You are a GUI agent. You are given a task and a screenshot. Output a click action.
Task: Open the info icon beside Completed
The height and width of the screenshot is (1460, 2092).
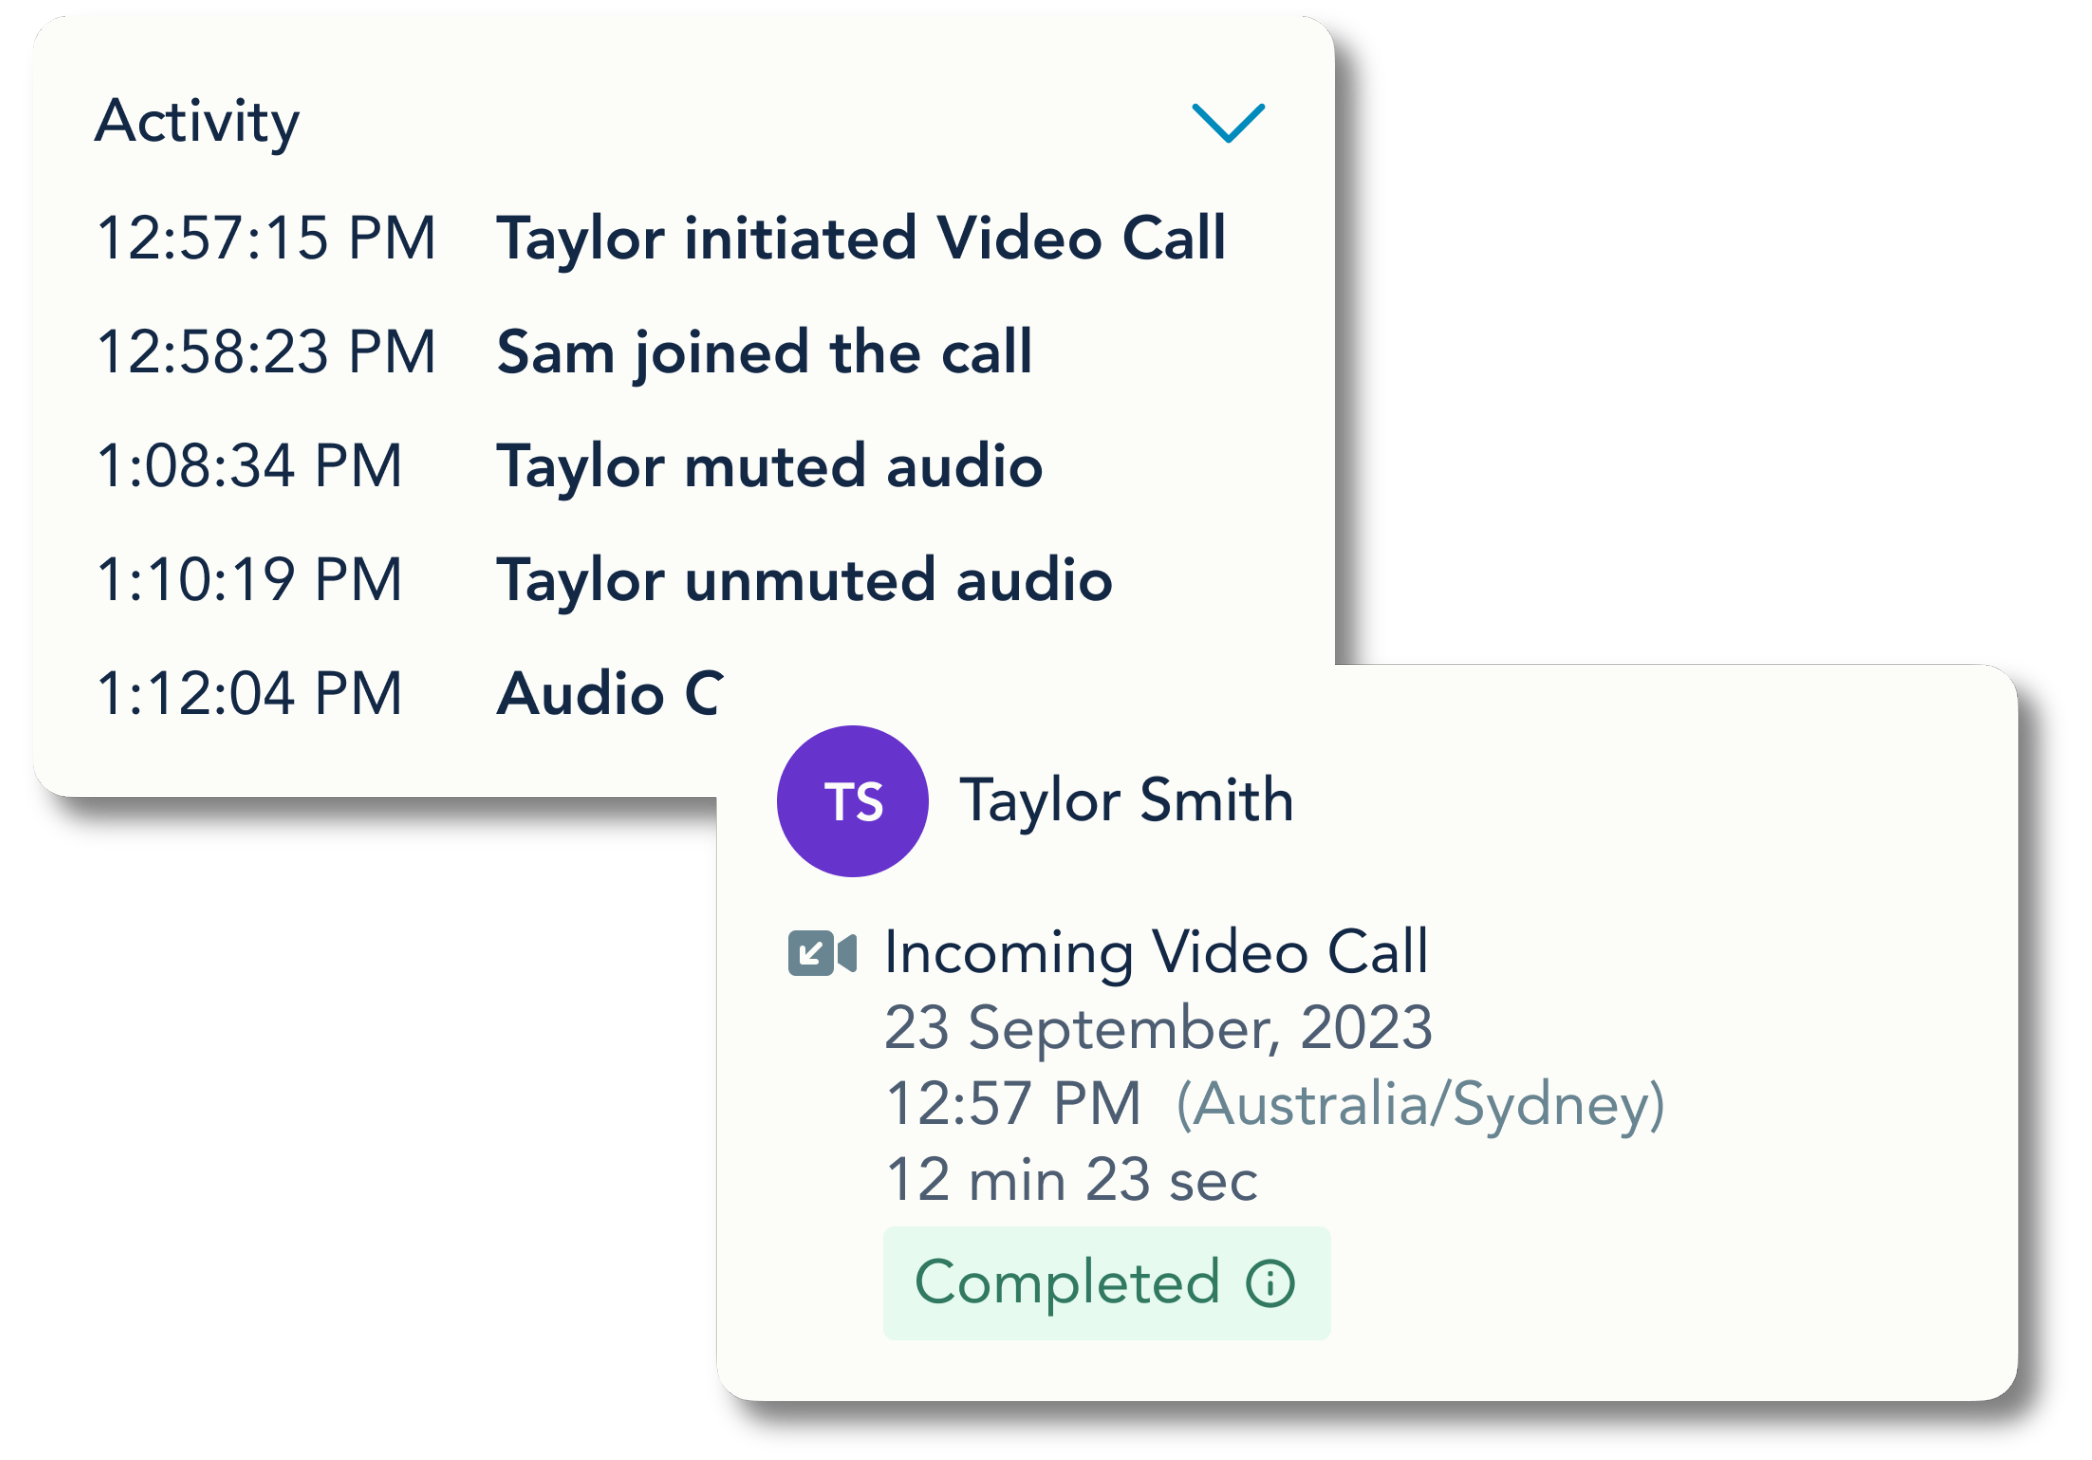[1271, 1283]
